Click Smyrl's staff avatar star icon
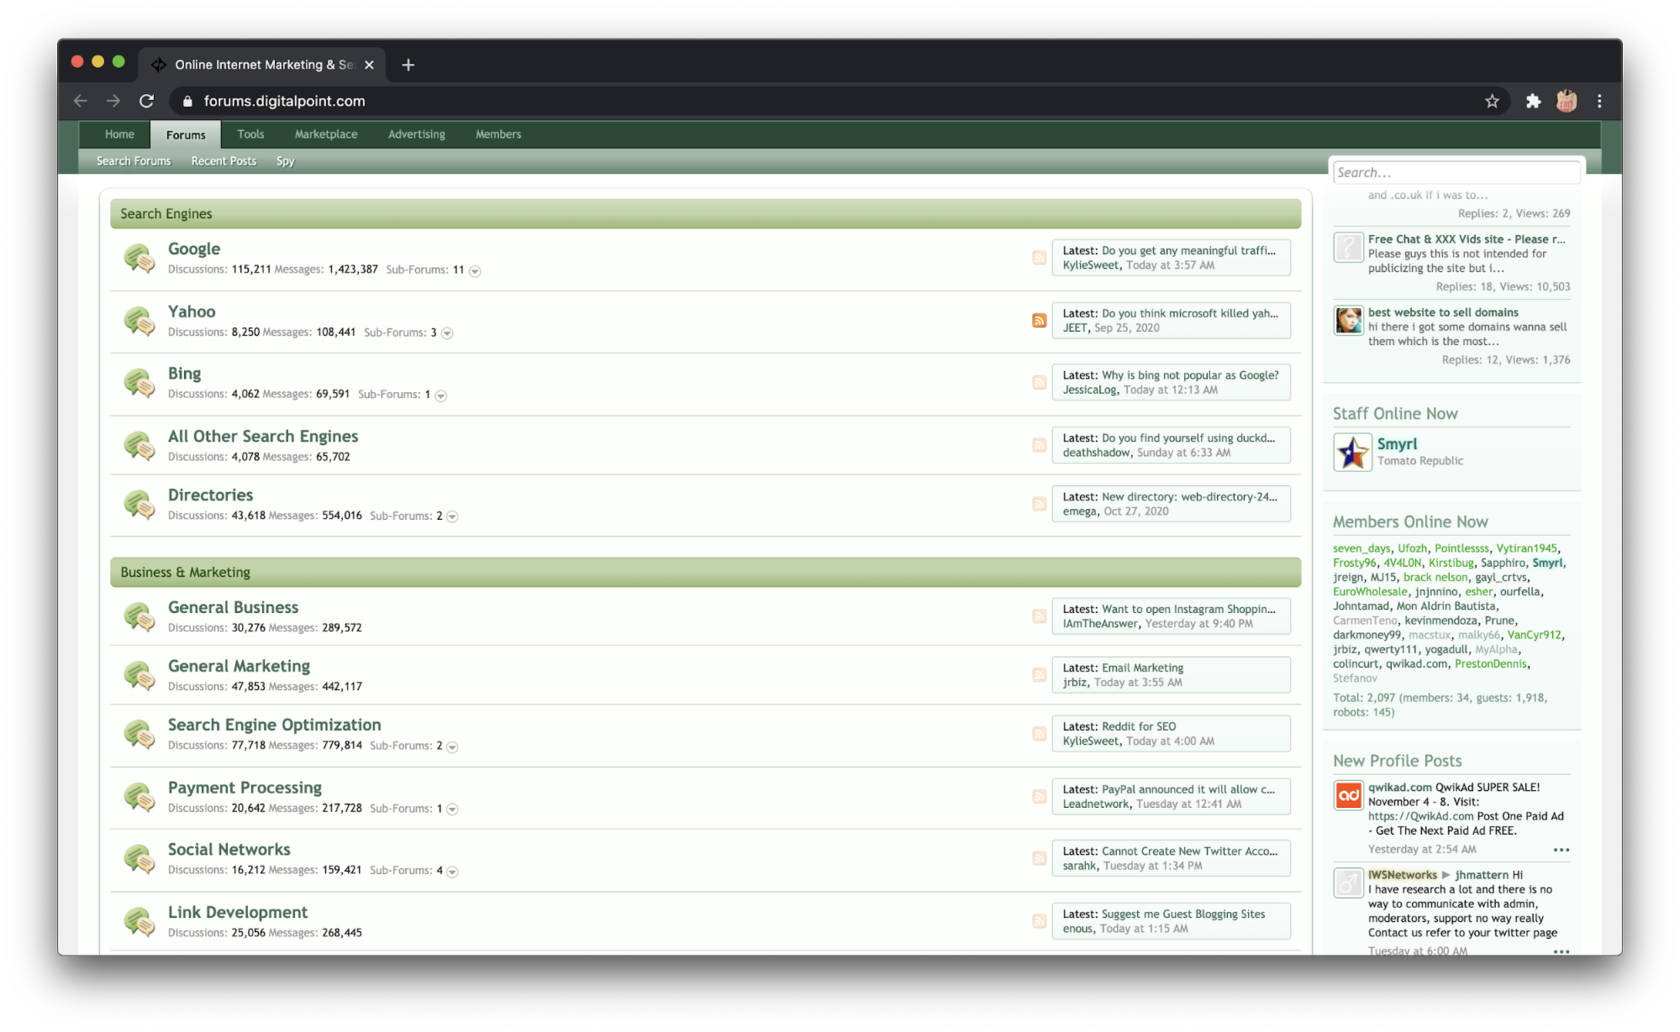 tap(1352, 452)
